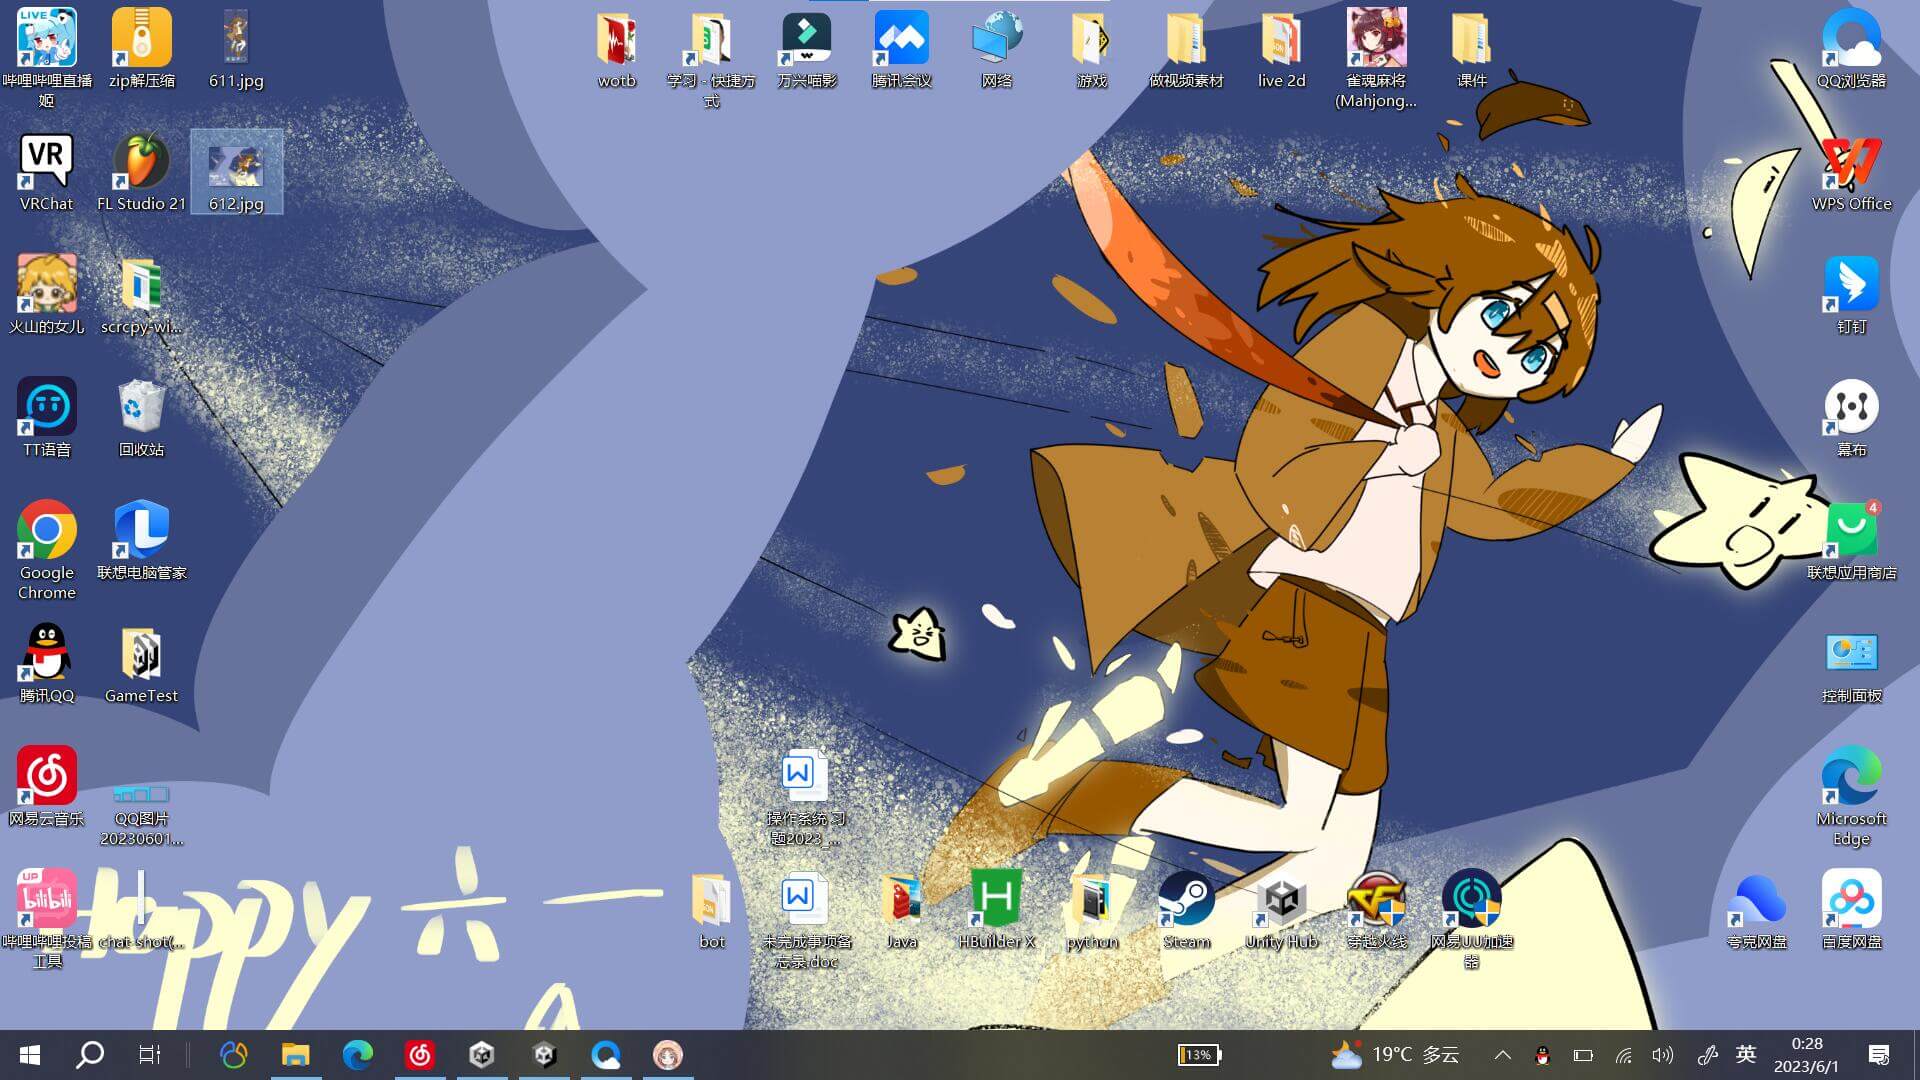This screenshot has width=1920, height=1080.
Task: Open the Java folder icon
Action: coord(901,910)
